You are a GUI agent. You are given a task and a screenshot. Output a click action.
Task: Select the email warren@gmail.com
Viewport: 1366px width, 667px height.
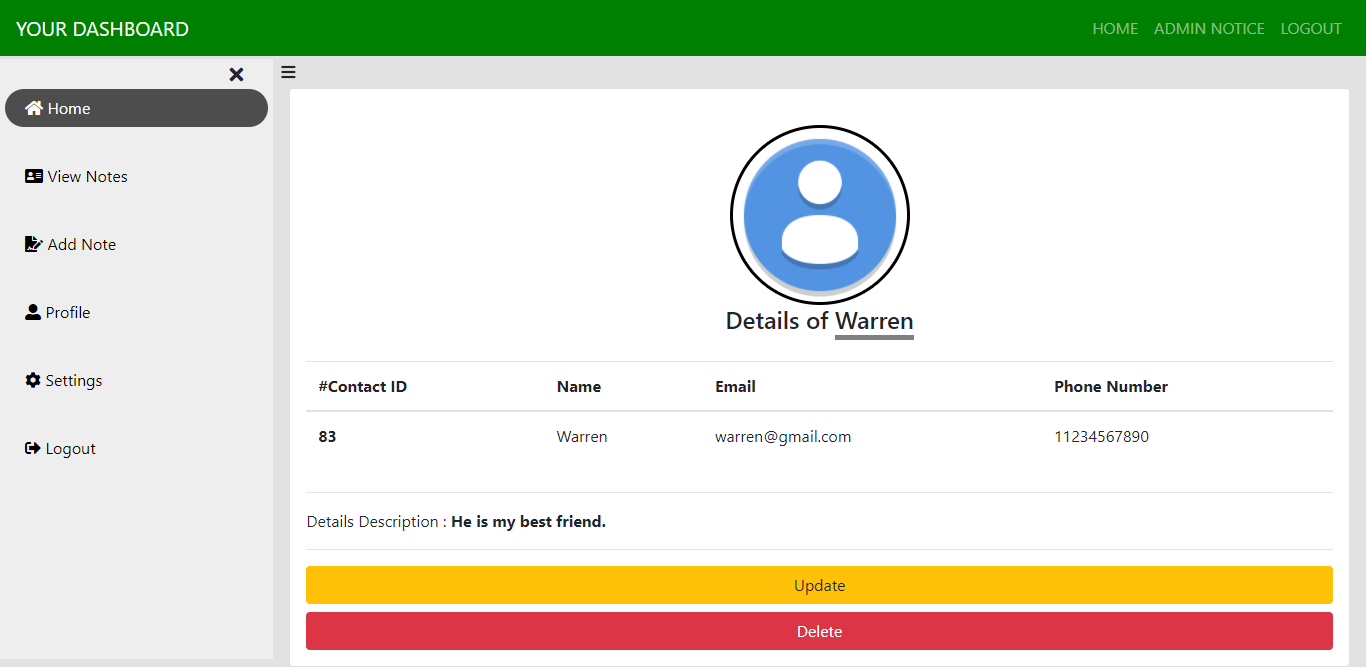(x=783, y=436)
